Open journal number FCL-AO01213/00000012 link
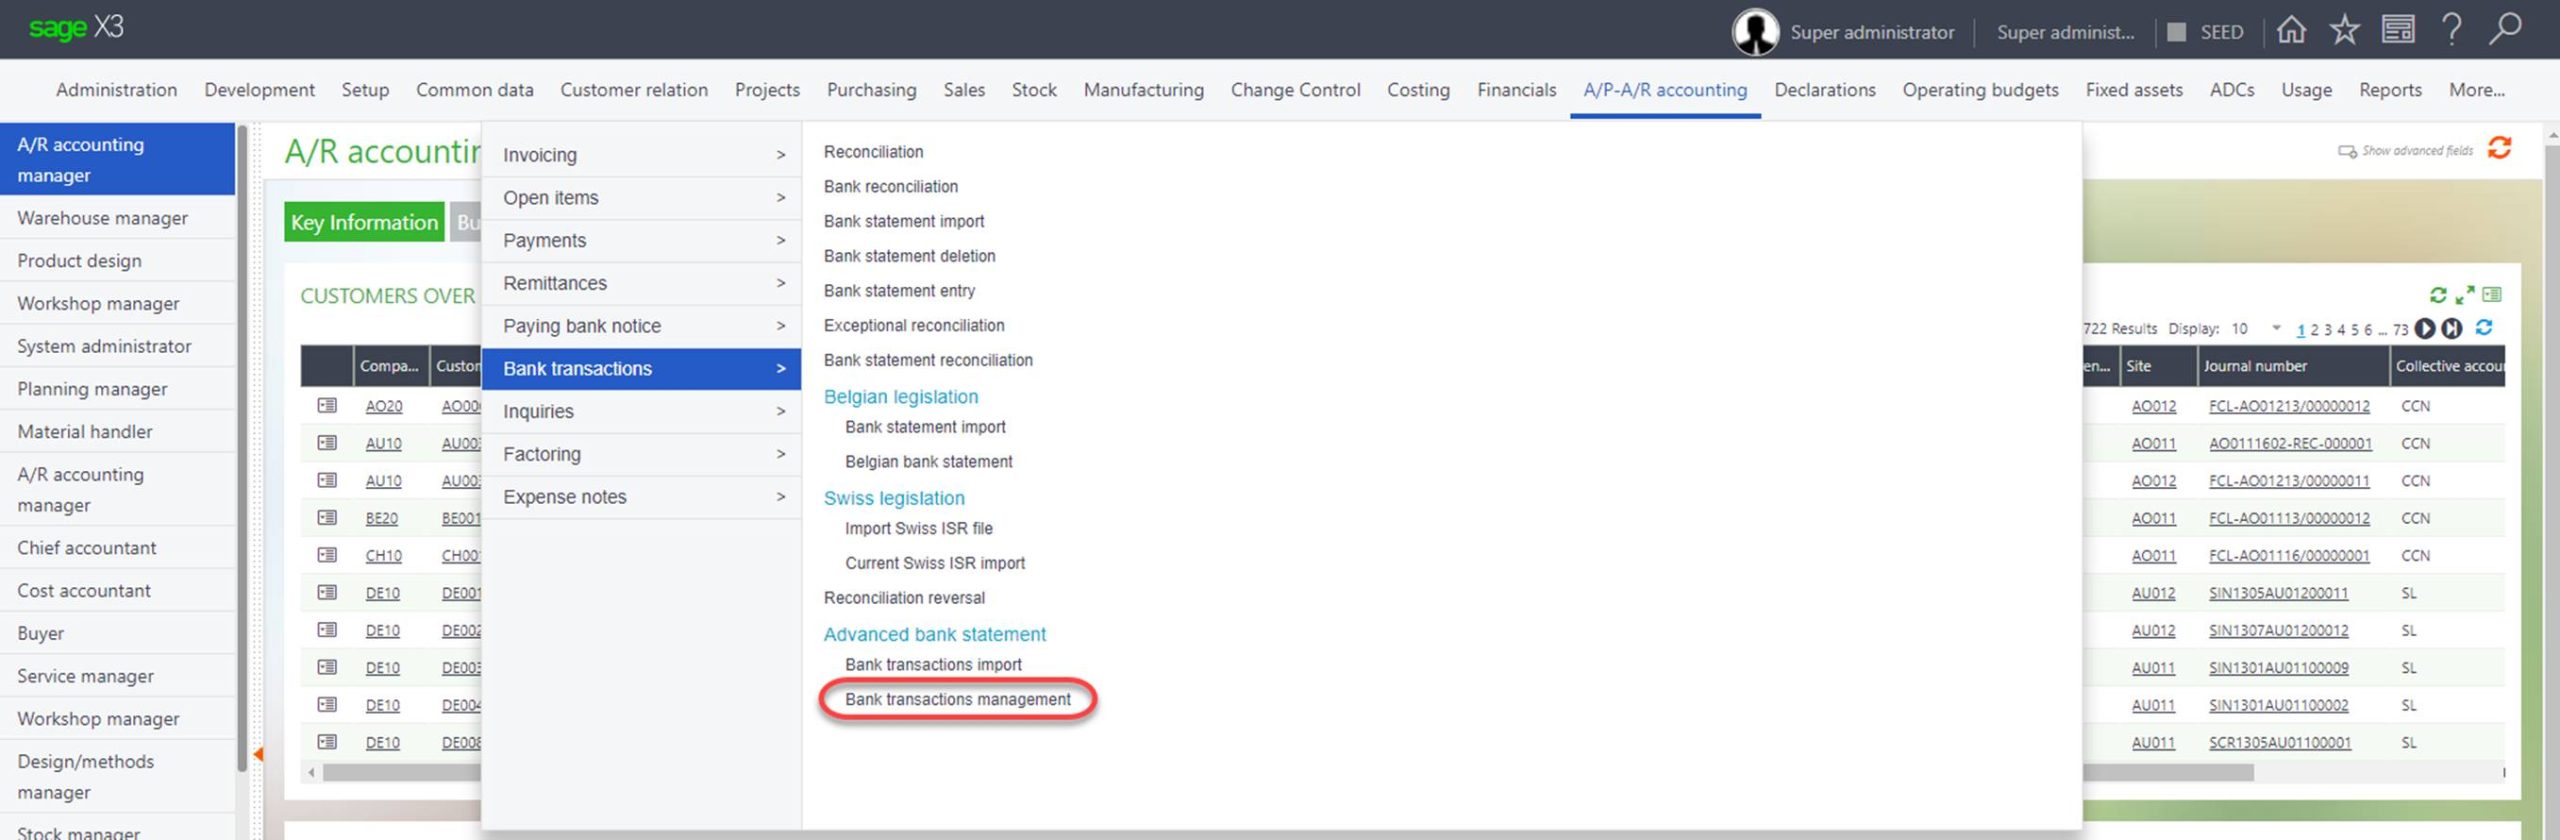Image resolution: width=2560 pixels, height=840 pixels. click(2288, 407)
